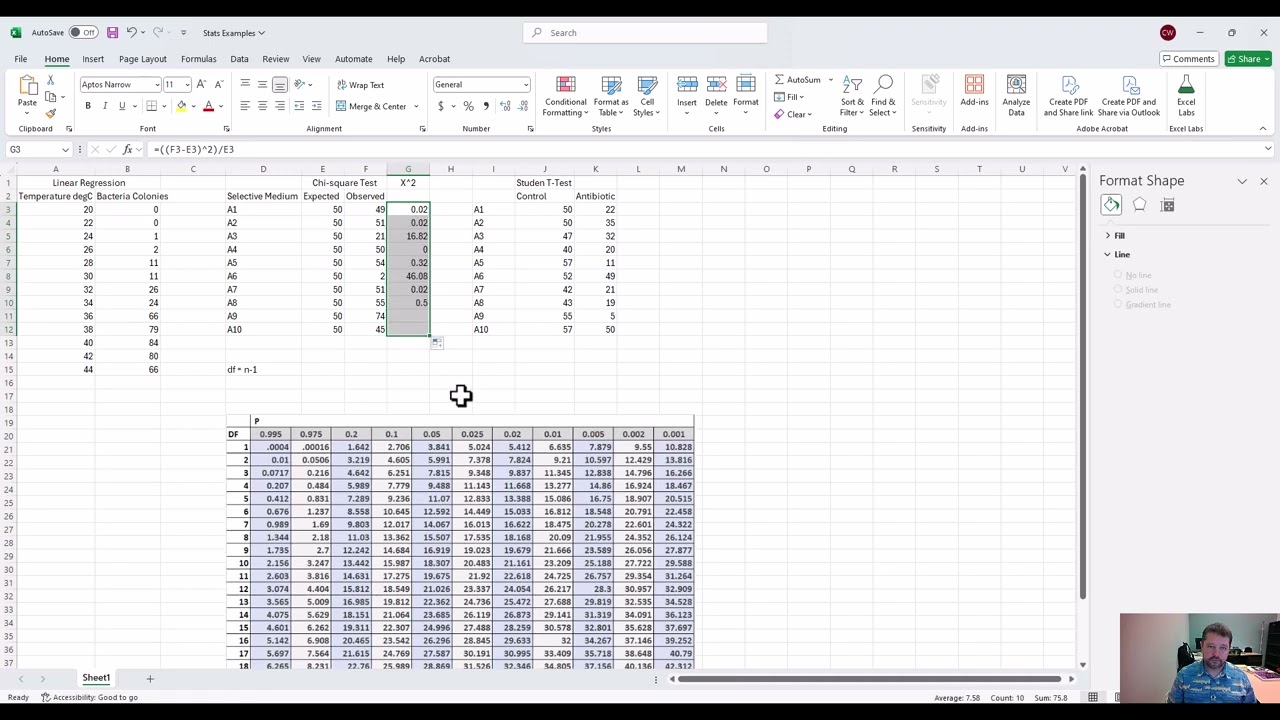Open the General number format dropdown

click(x=525, y=85)
